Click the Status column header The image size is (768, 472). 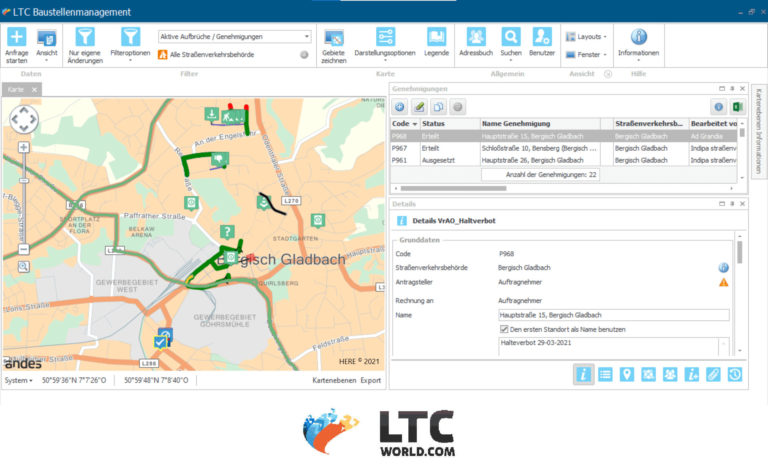pyautogui.click(x=450, y=124)
